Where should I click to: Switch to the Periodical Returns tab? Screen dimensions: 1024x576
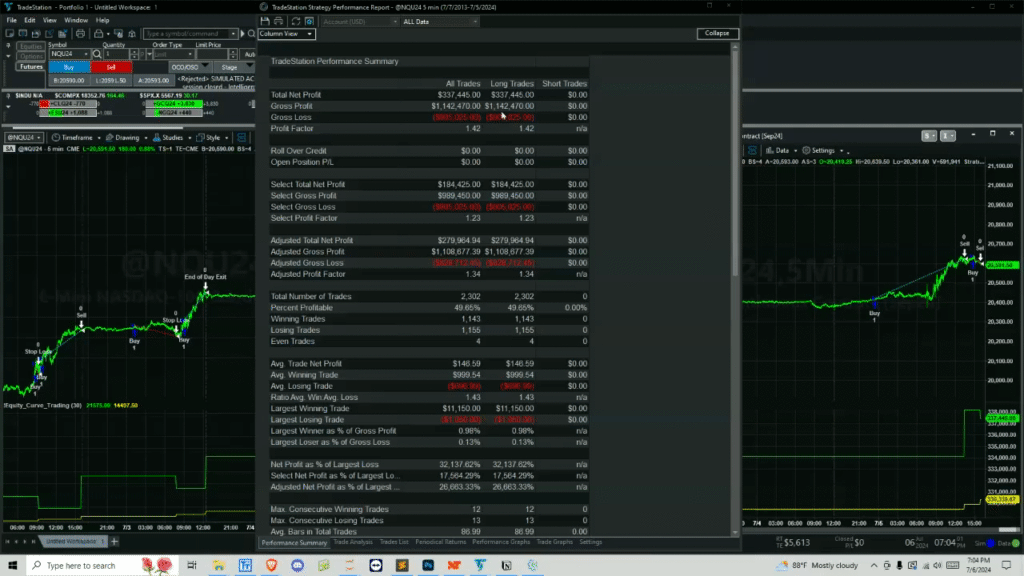pyautogui.click(x=441, y=542)
